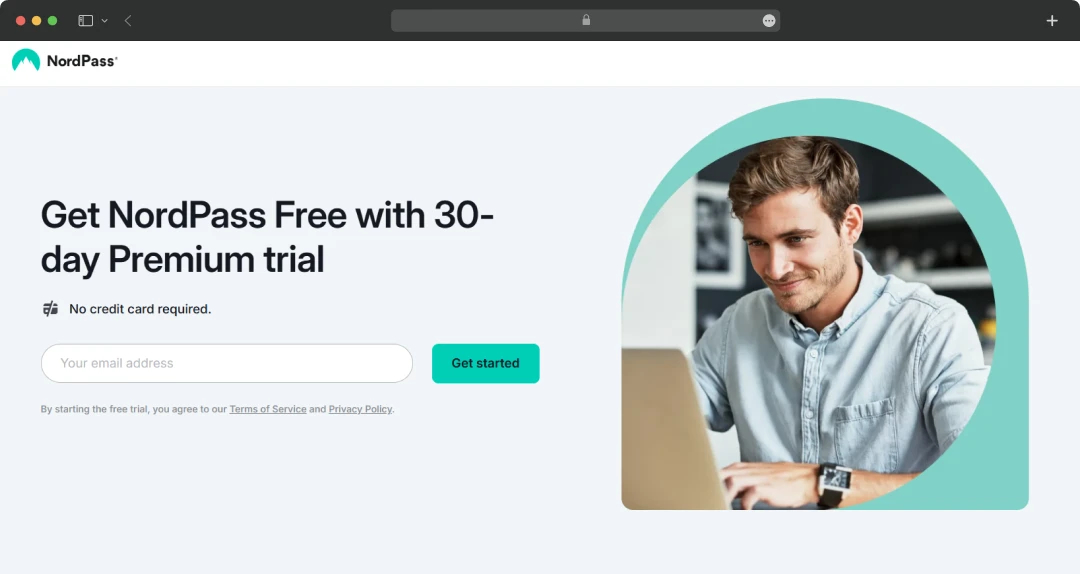Expand the sidebar options chevron dropdown
This screenshot has height=574, width=1080.
click(x=105, y=21)
